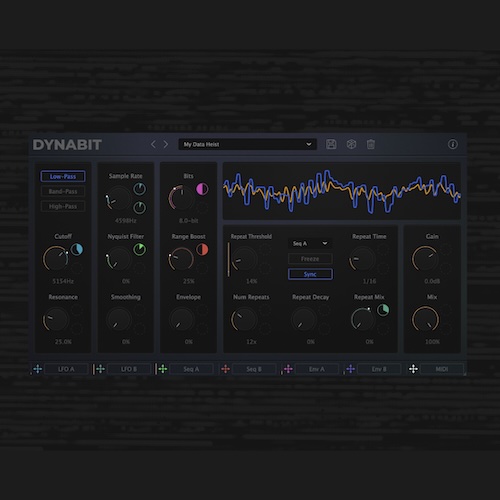Click the red Seq B modulation drag handle icon

pos(225,369)
